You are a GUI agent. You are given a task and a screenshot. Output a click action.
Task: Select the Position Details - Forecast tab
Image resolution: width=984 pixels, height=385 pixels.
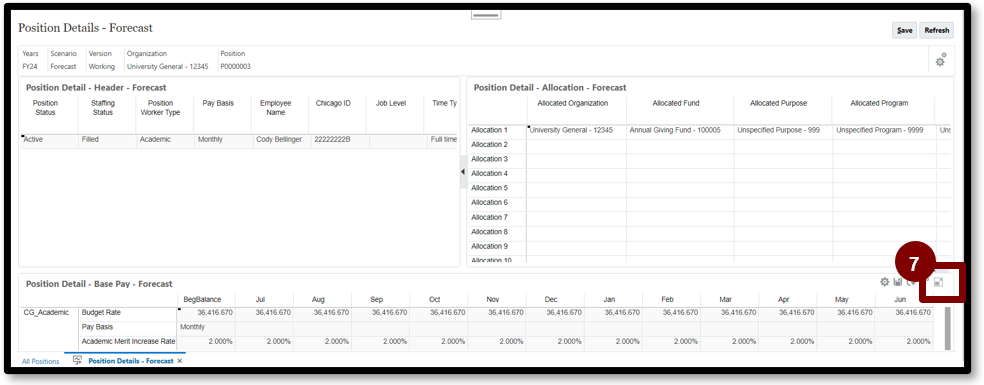click(x=131, y=361)
